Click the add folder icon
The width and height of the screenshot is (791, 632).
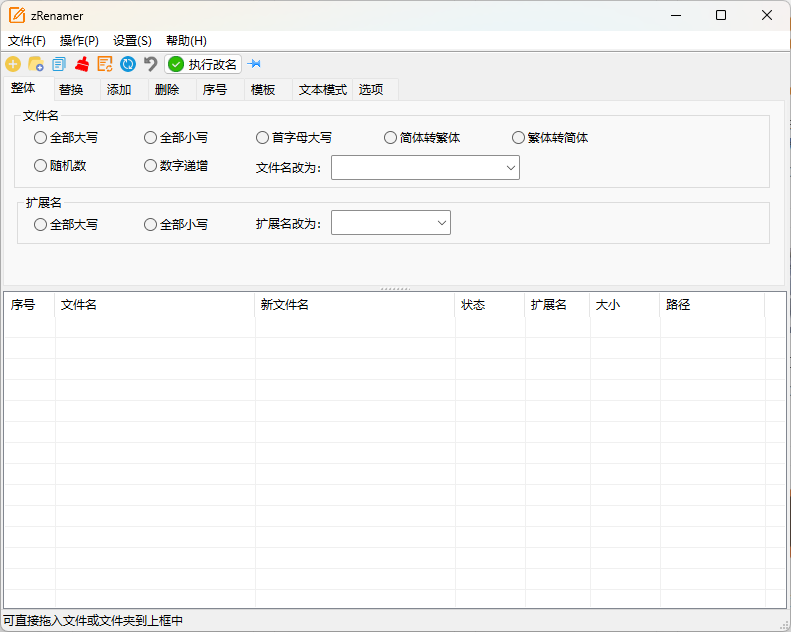tap(36, 64)
